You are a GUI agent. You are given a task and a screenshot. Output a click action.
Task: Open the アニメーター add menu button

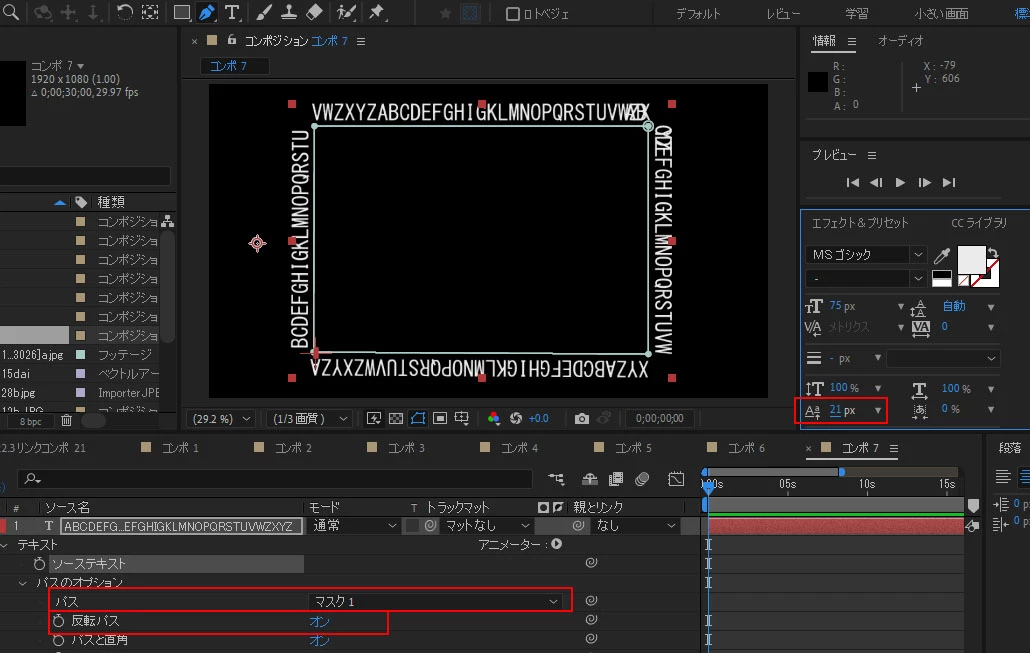[557, 544]
